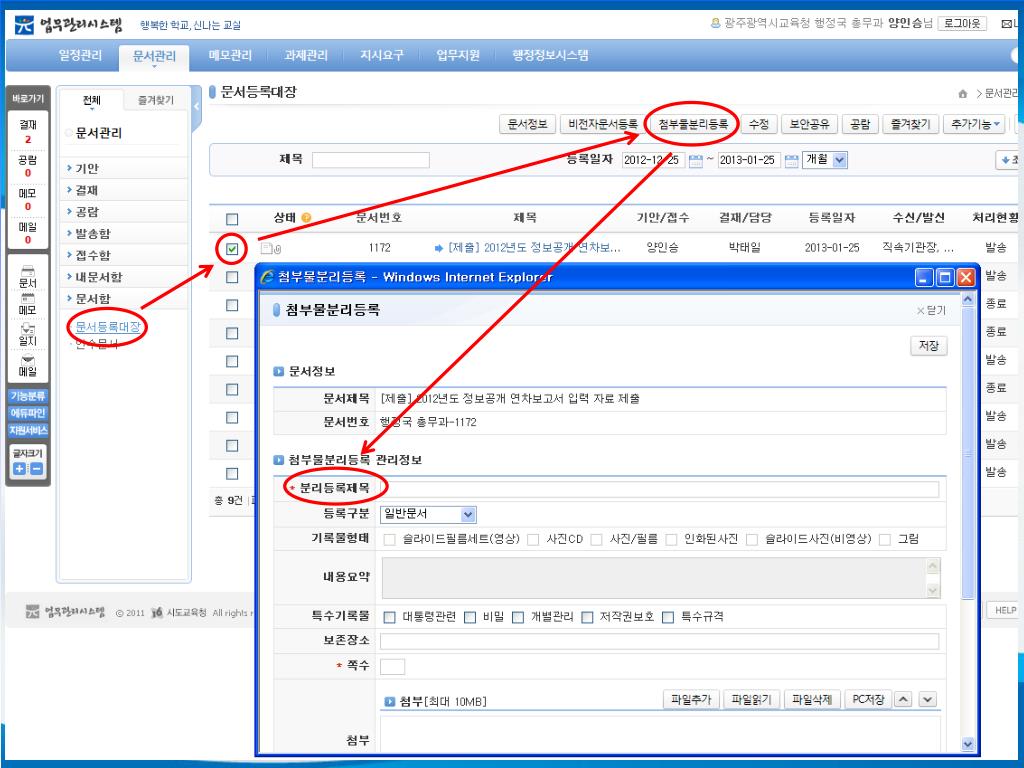This screenshot has width=1024, height=768.
Task: Open the 공람 shortcut counter
Action: coord(27,166)
